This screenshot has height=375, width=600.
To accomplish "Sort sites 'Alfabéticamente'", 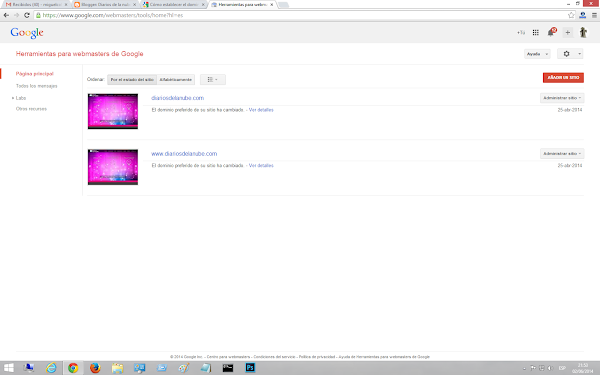I will coord(176,80).
